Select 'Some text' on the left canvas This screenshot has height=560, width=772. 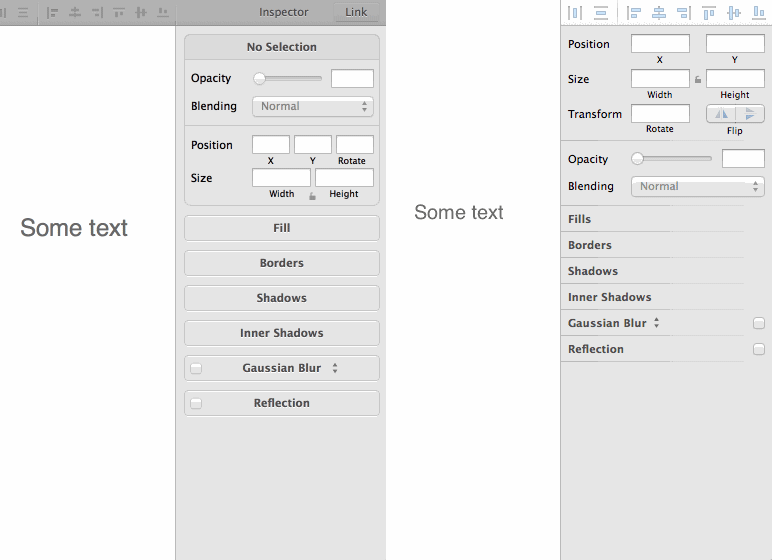[74, 228]
